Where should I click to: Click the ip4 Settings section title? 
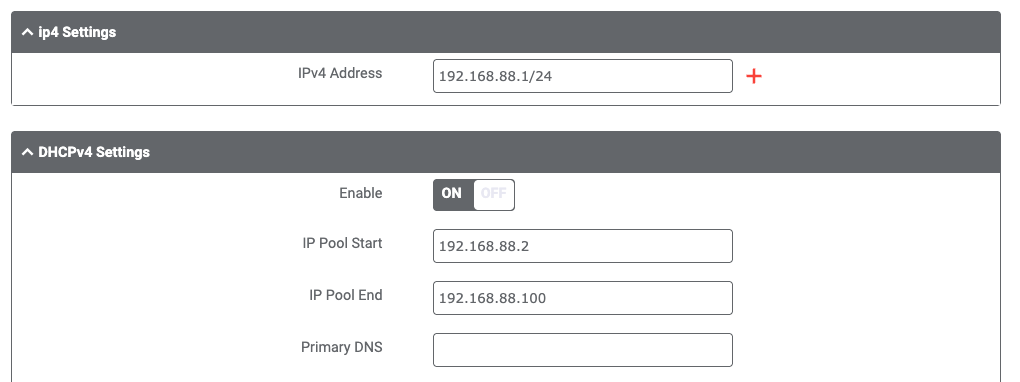coord(77,32)
